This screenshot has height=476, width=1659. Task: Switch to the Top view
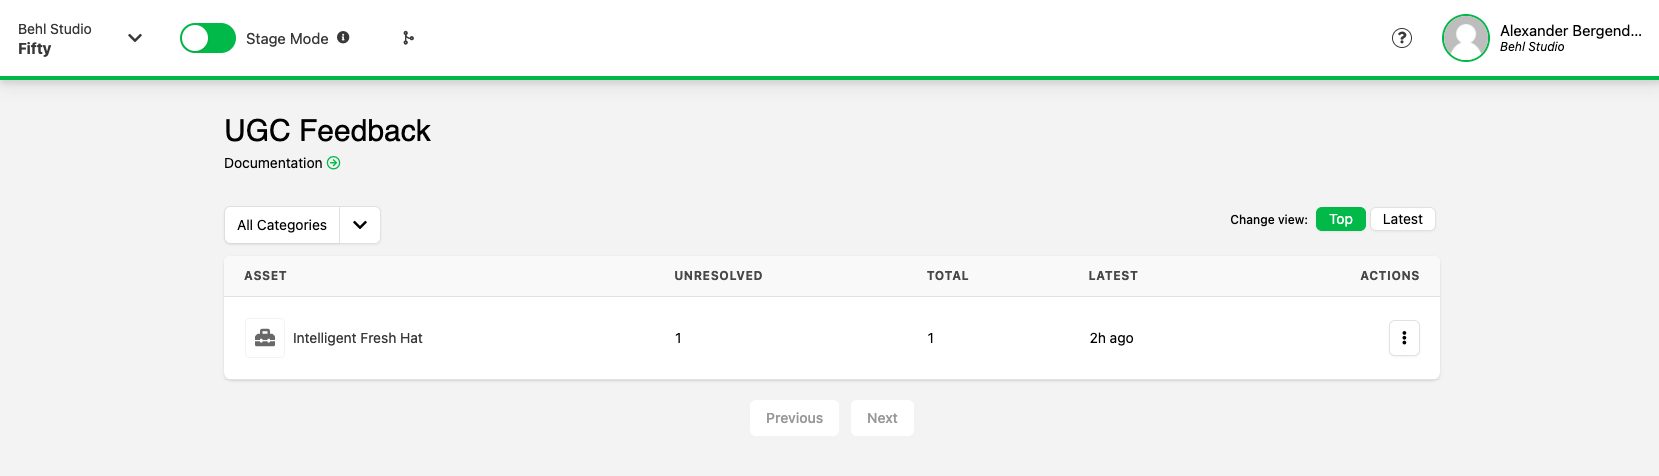(x=1340, y=219)
